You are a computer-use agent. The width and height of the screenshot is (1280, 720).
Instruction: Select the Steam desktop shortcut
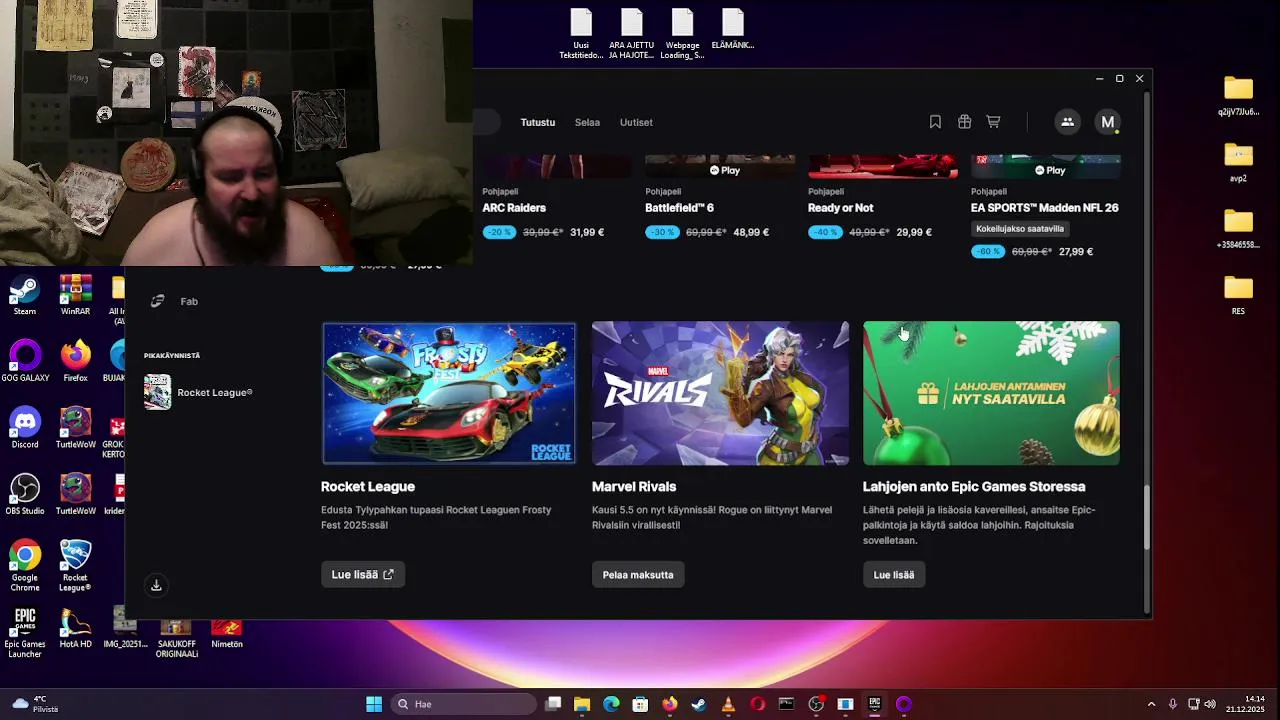(x=25, y=297)
